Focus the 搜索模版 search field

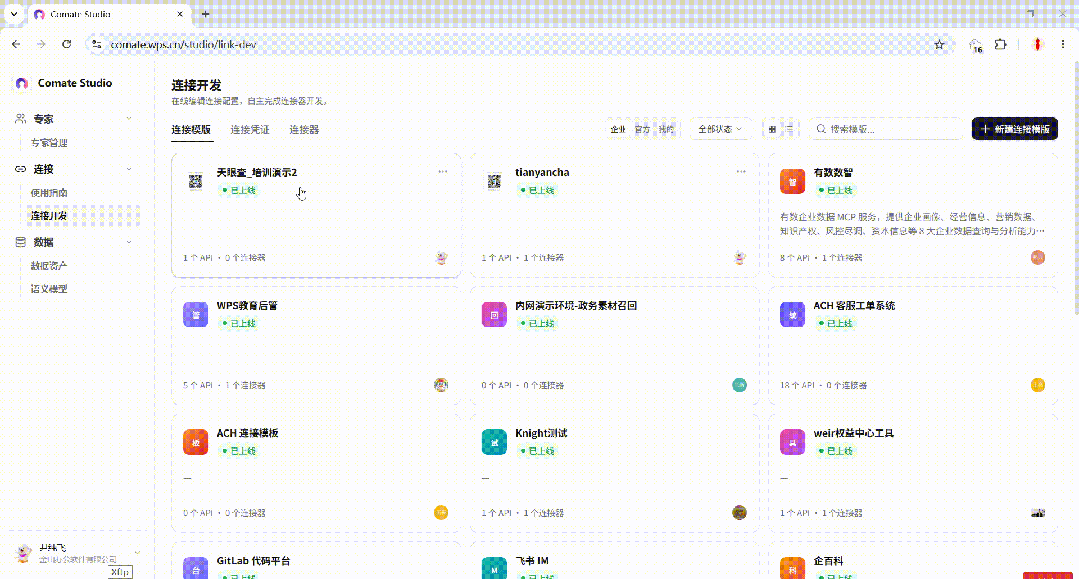(x=886, y=129)
